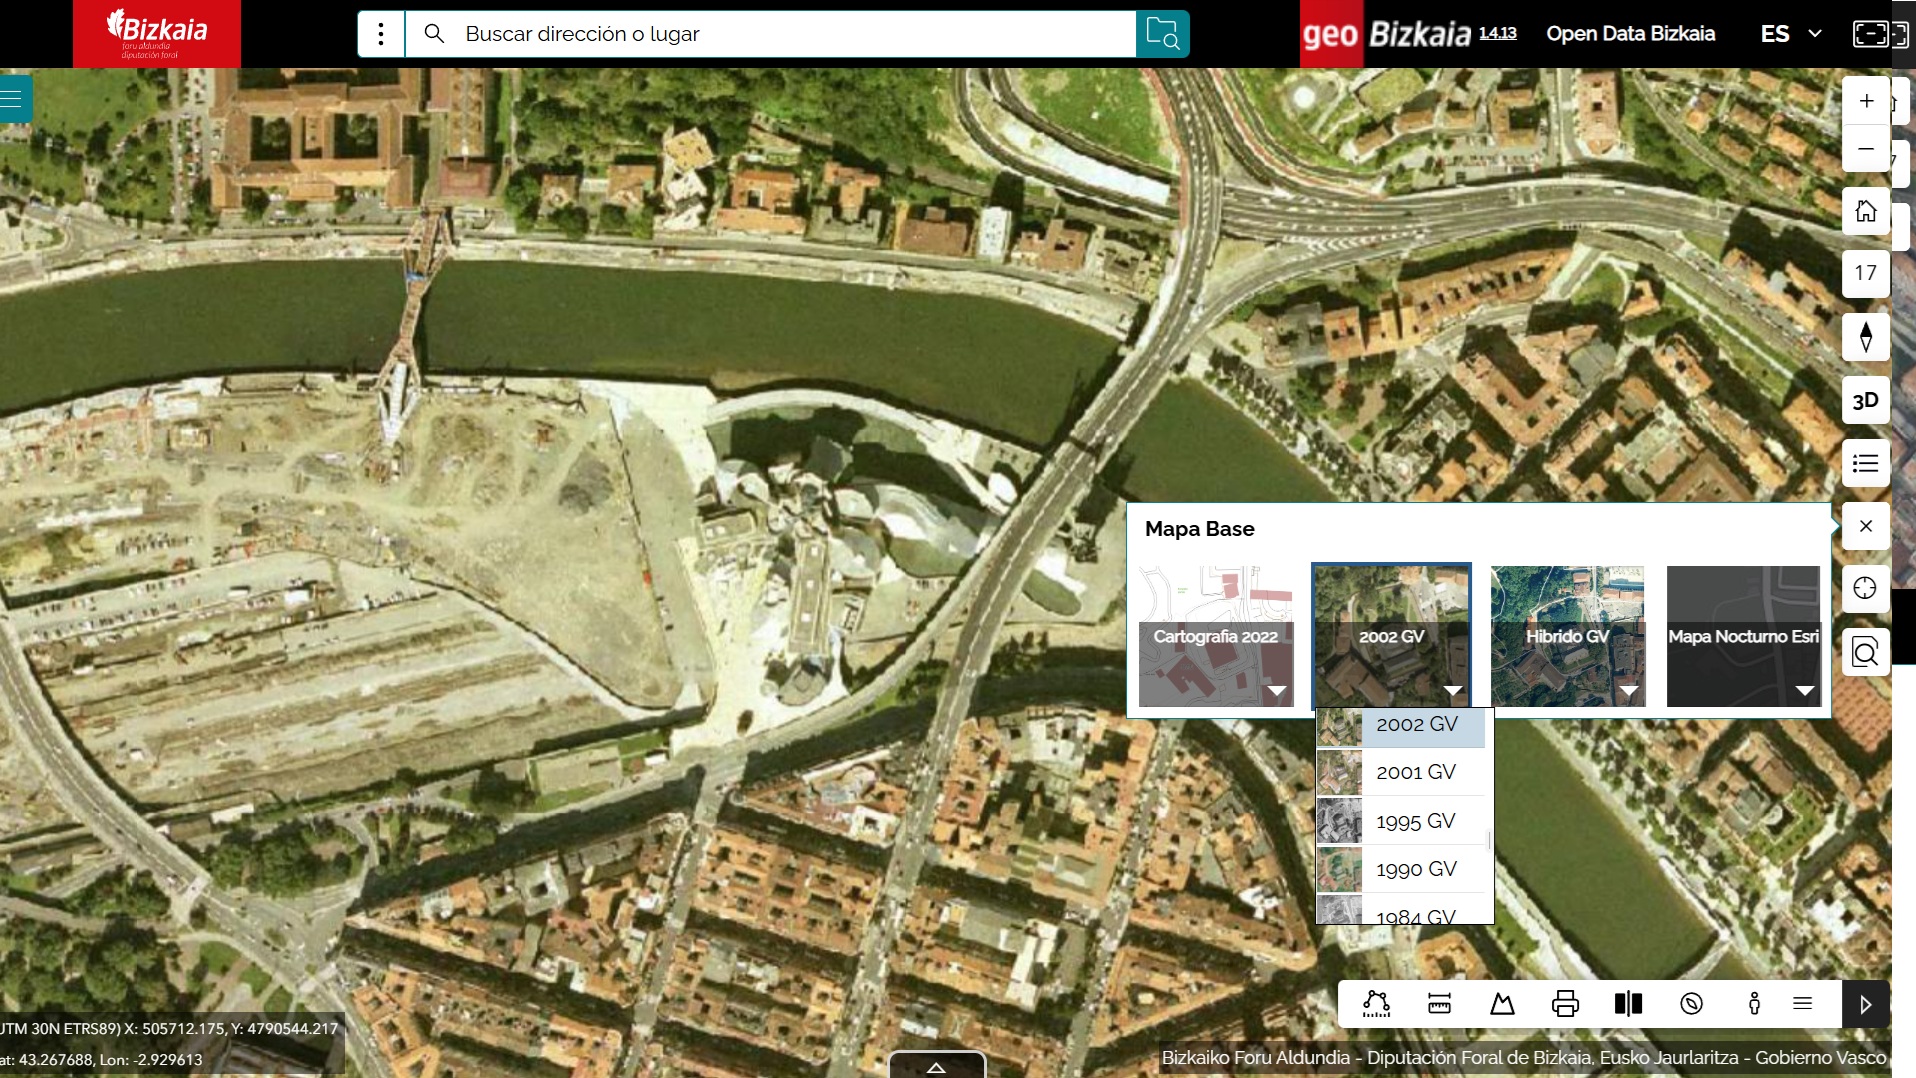
Task: Open the Open Data Bizkaia link
Action: pos(1630,34)
